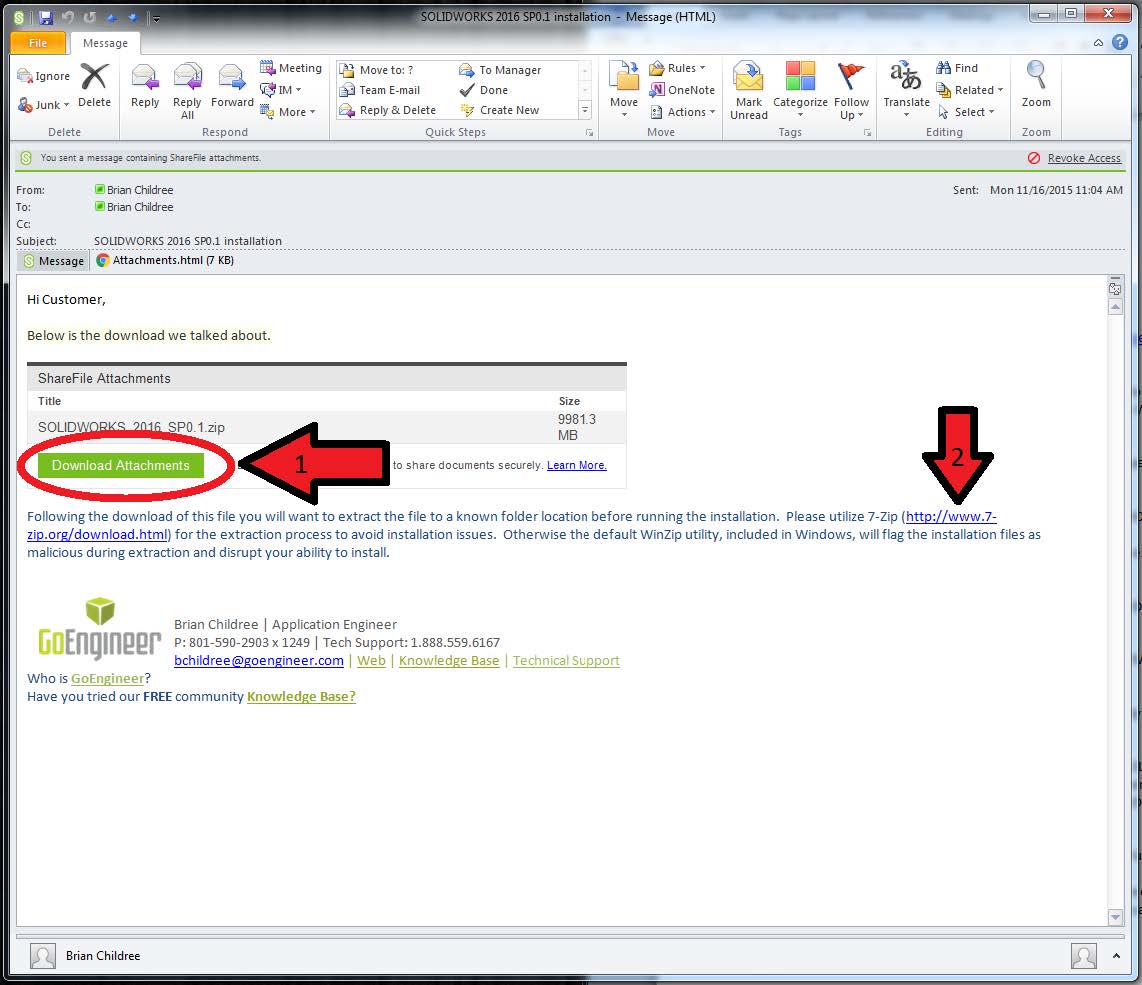Viewport: 1142px width, 985px height.
Task: Click the SOLIDWORKS_2016_SP0.1.zip file name
Action: (131, 427)
